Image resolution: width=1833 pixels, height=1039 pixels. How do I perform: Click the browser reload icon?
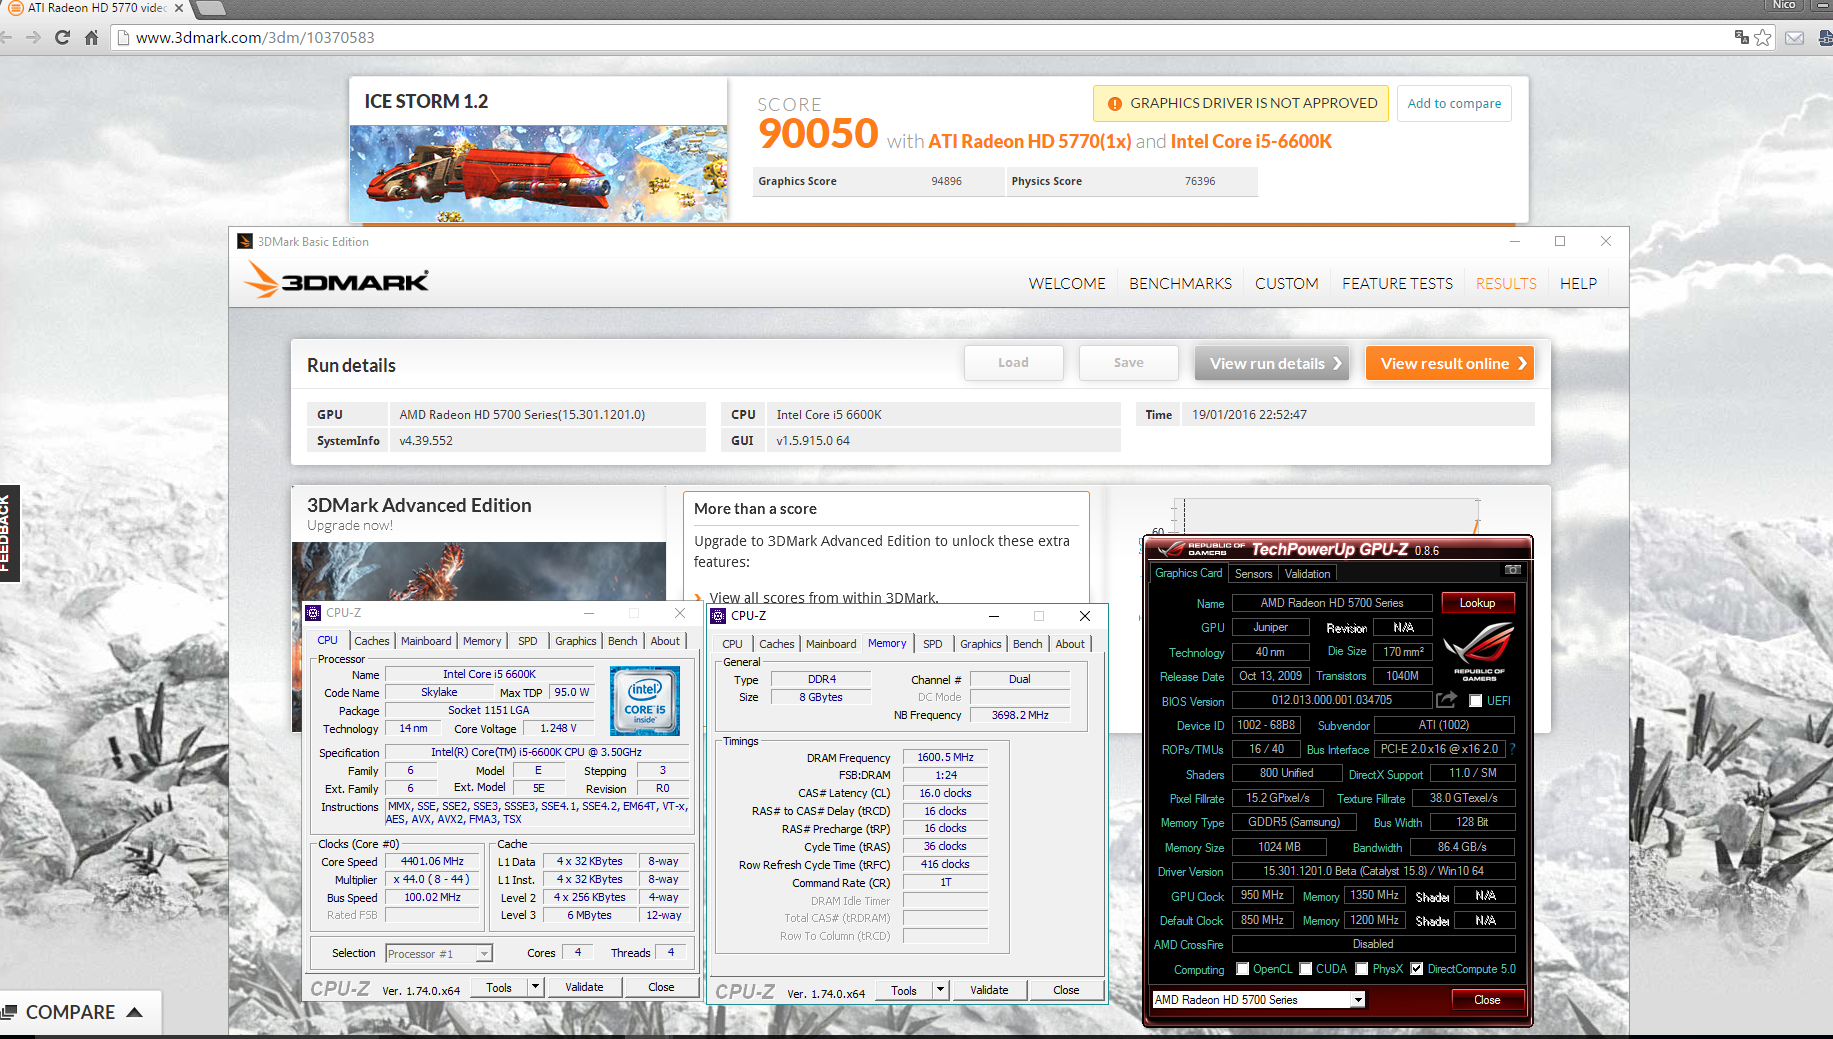tap(62, 37)
